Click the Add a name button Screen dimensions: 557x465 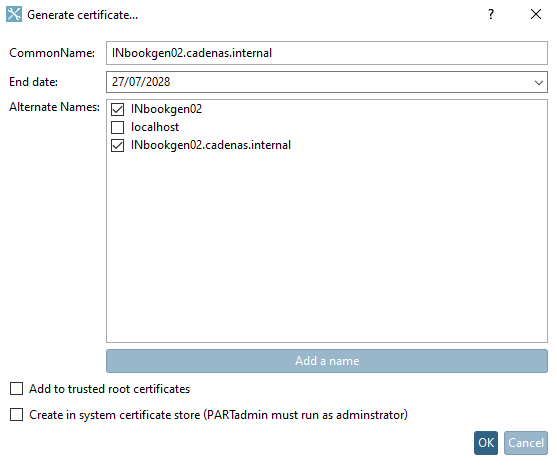coord(326,361)
